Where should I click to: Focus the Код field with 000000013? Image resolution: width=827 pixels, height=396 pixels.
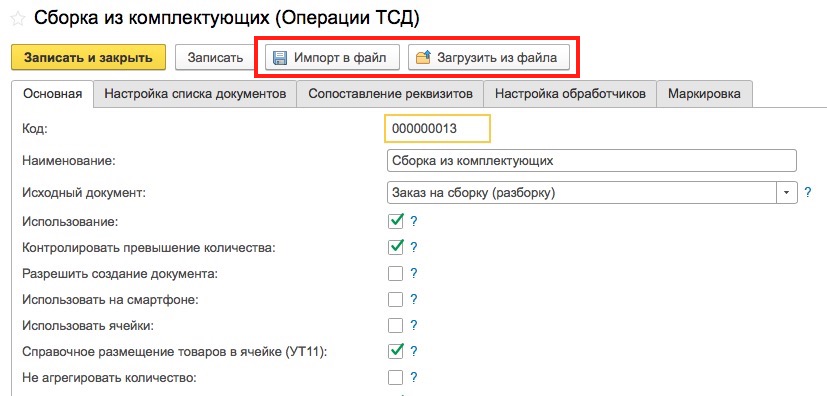(438, 129)
